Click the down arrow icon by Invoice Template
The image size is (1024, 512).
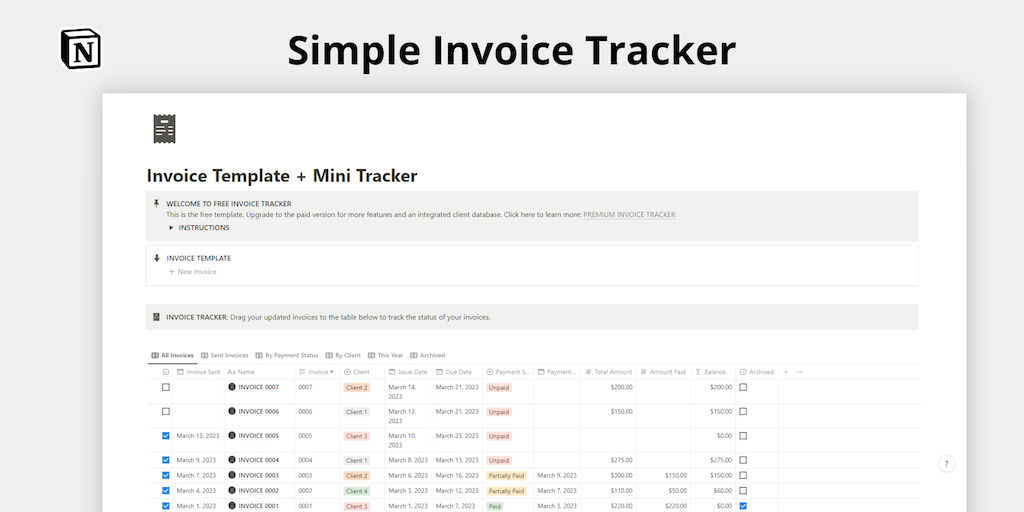pyautogui.click(x=156, y=258)
